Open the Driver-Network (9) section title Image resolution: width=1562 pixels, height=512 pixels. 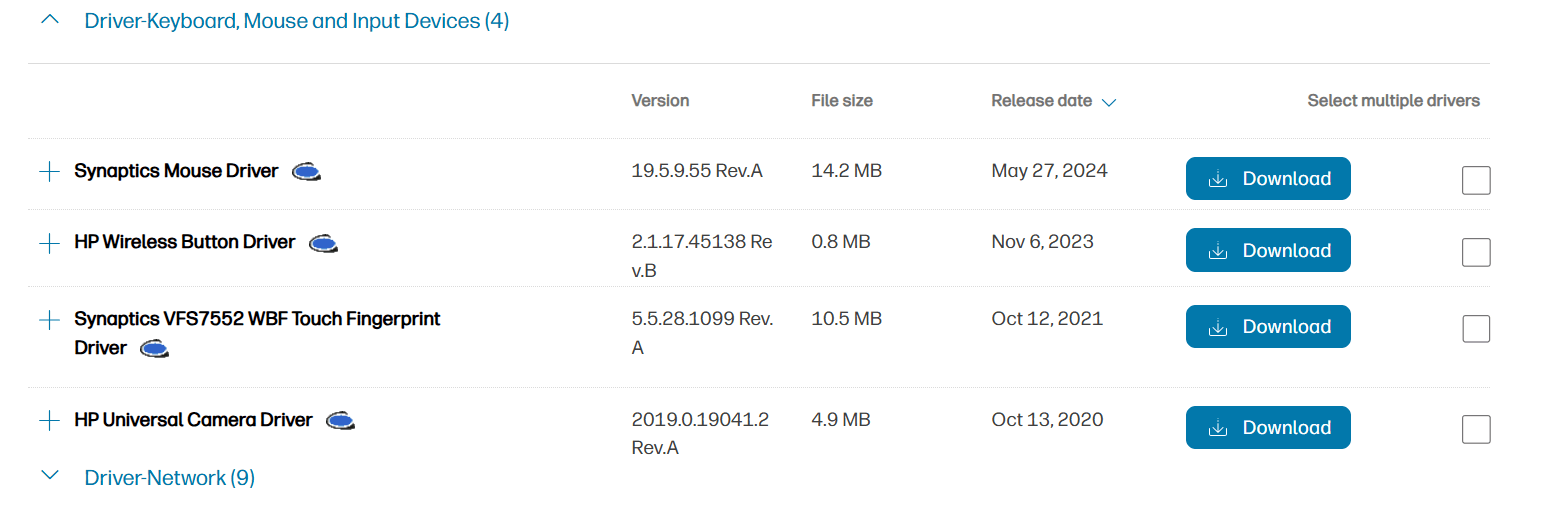point(169,478)
